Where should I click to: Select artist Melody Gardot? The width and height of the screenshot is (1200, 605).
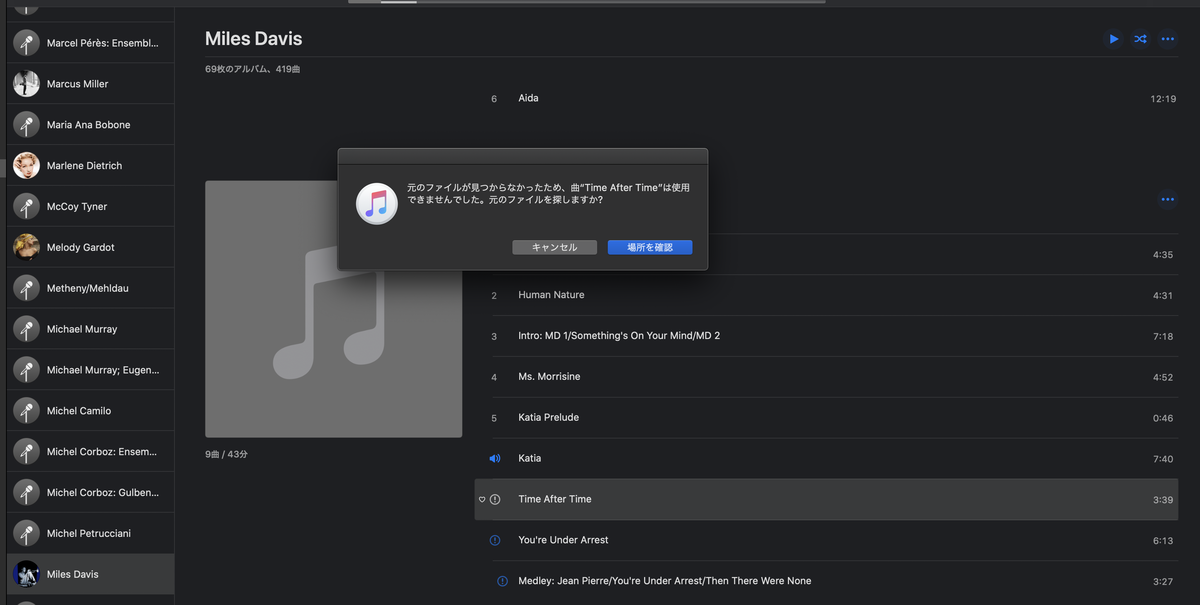(x=91, y=247)
